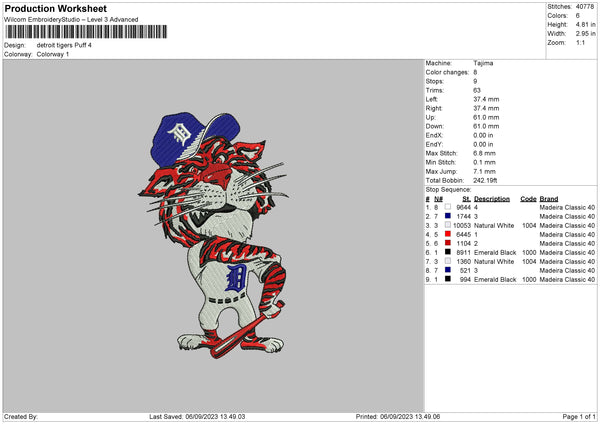Click the 'Code' column header

coord(528,199)
